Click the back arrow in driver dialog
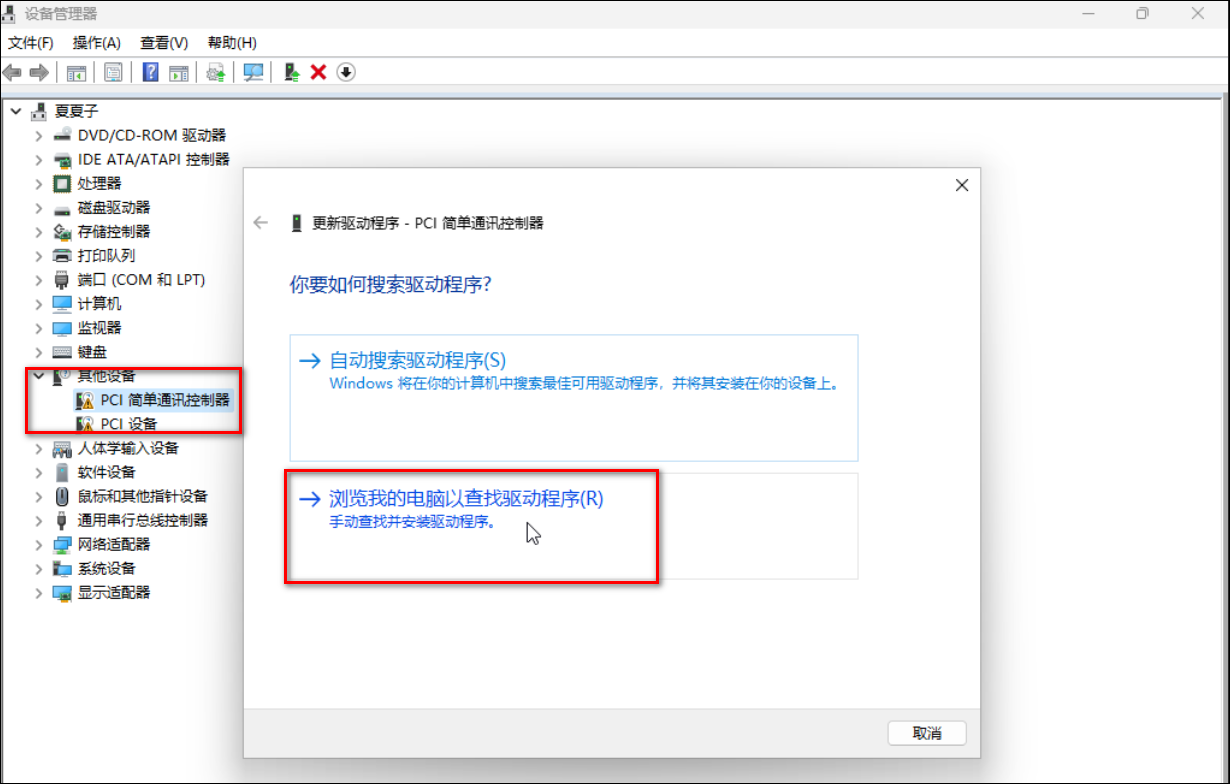Image resolution: width=1230 pixels, height=784 pixels. point(261,223)
